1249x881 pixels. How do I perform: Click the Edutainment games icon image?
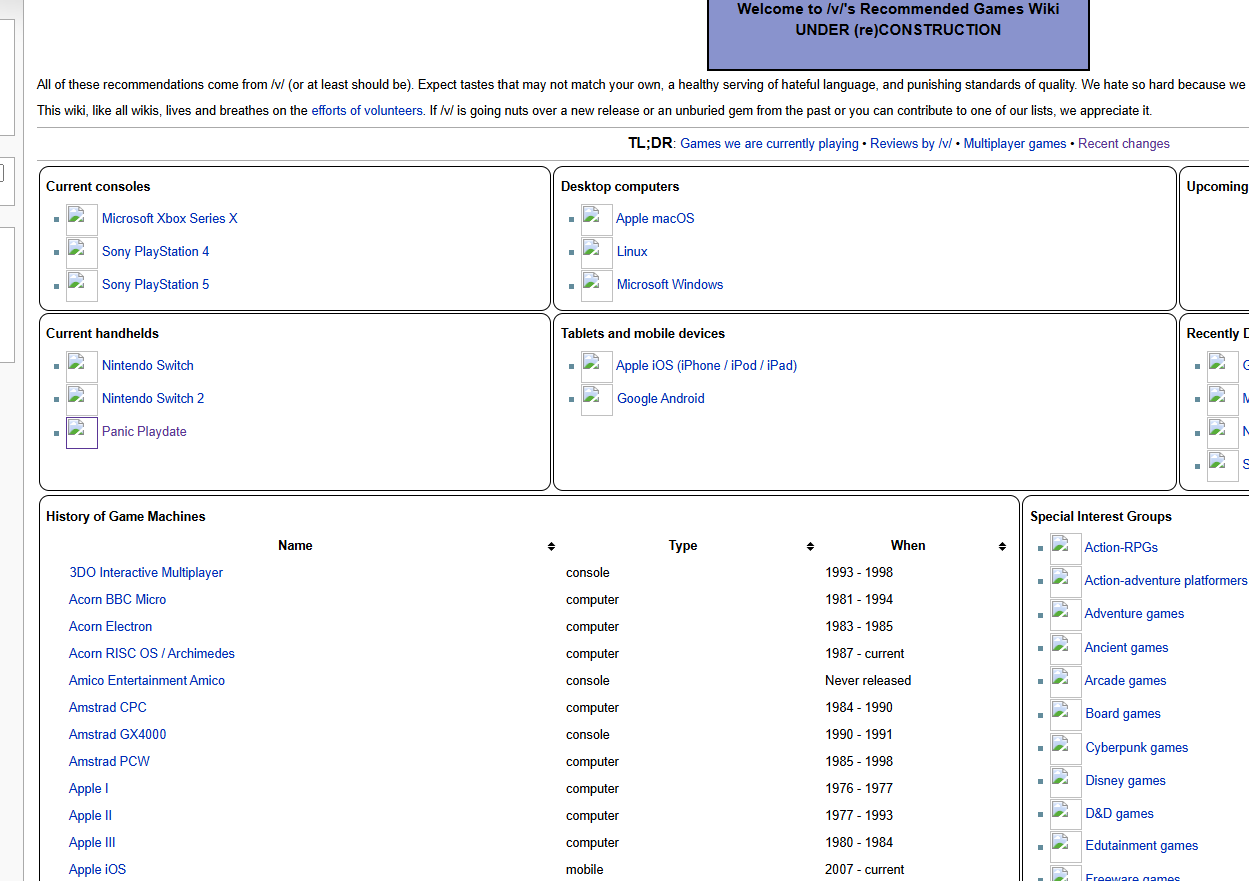(1066, 846)
